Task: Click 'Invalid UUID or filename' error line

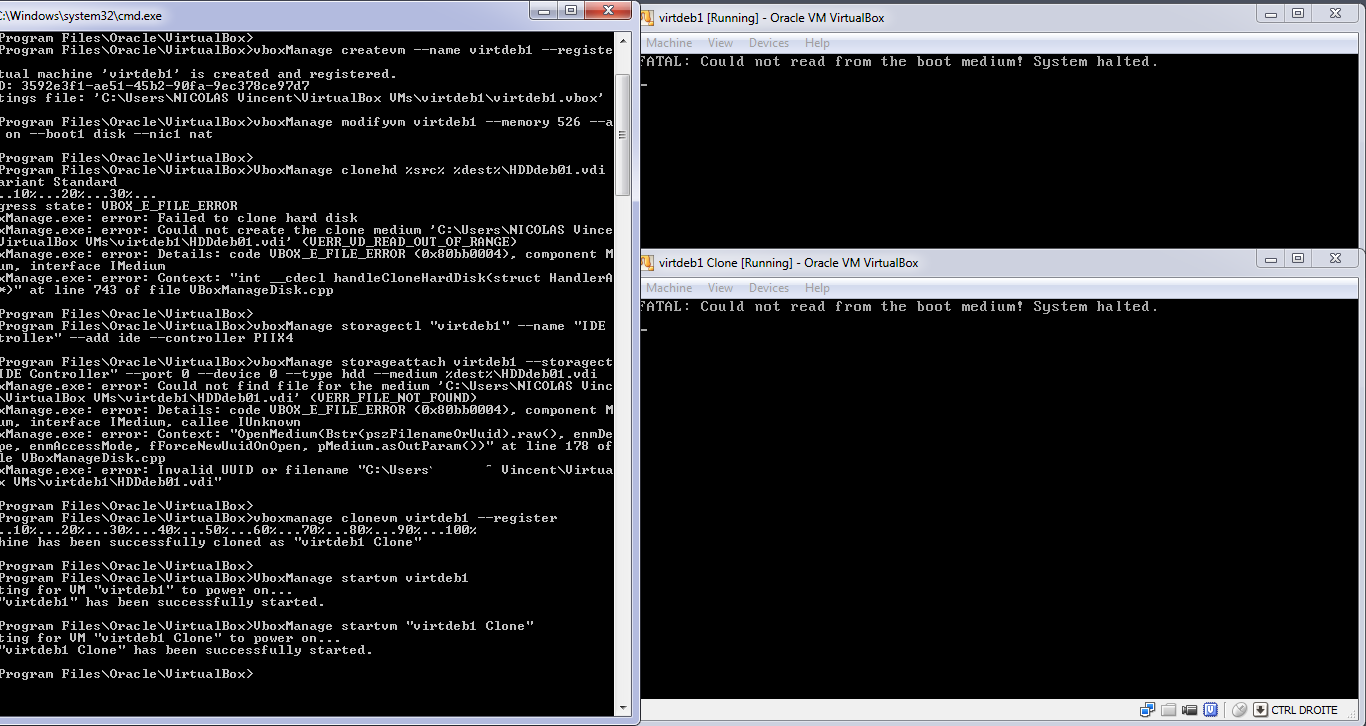Action: point(306,470)
